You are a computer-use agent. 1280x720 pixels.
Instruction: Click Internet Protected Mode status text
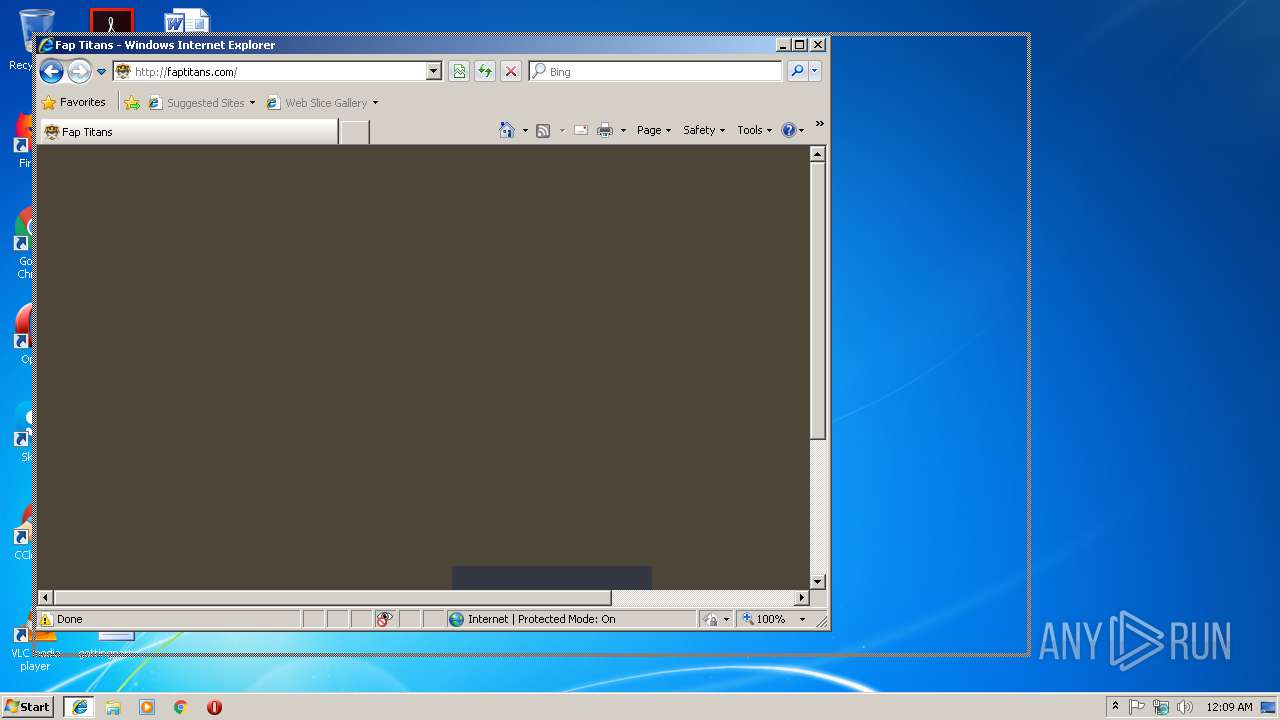click(x=541, y=619)
